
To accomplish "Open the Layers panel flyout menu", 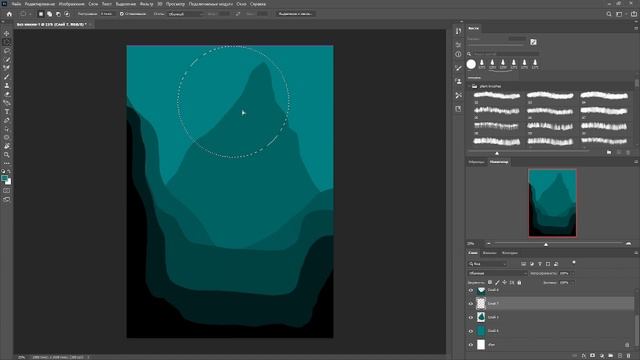I will pyautogui.click(x=636, y=253).
